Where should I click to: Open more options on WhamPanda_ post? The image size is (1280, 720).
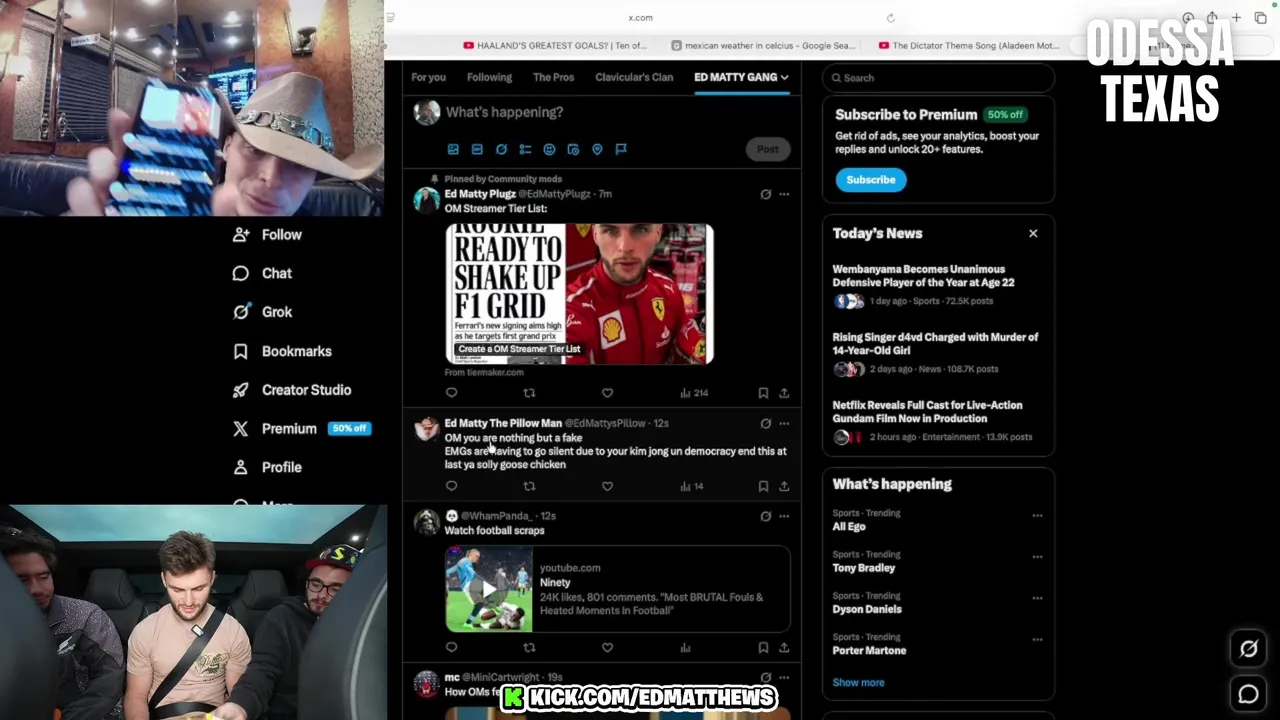pyautogui.click(x=784, y=516)
